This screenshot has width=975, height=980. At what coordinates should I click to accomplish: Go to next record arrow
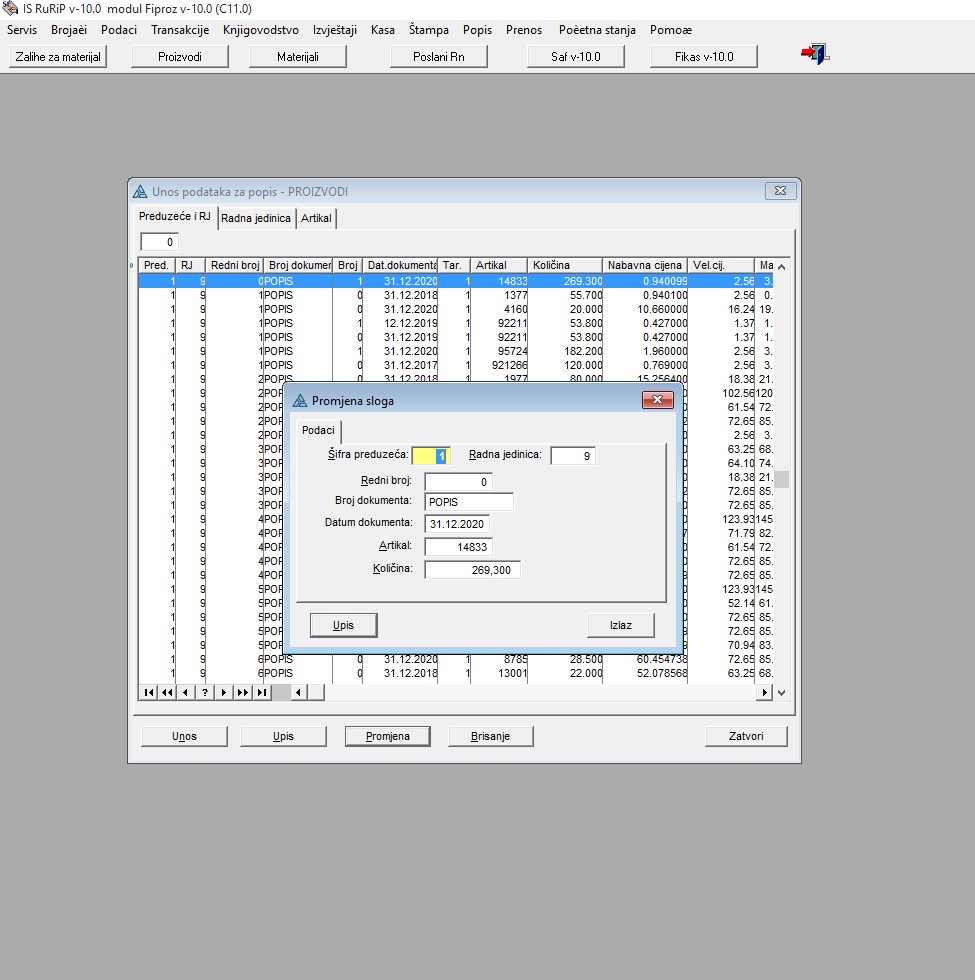tap(223, 692)
